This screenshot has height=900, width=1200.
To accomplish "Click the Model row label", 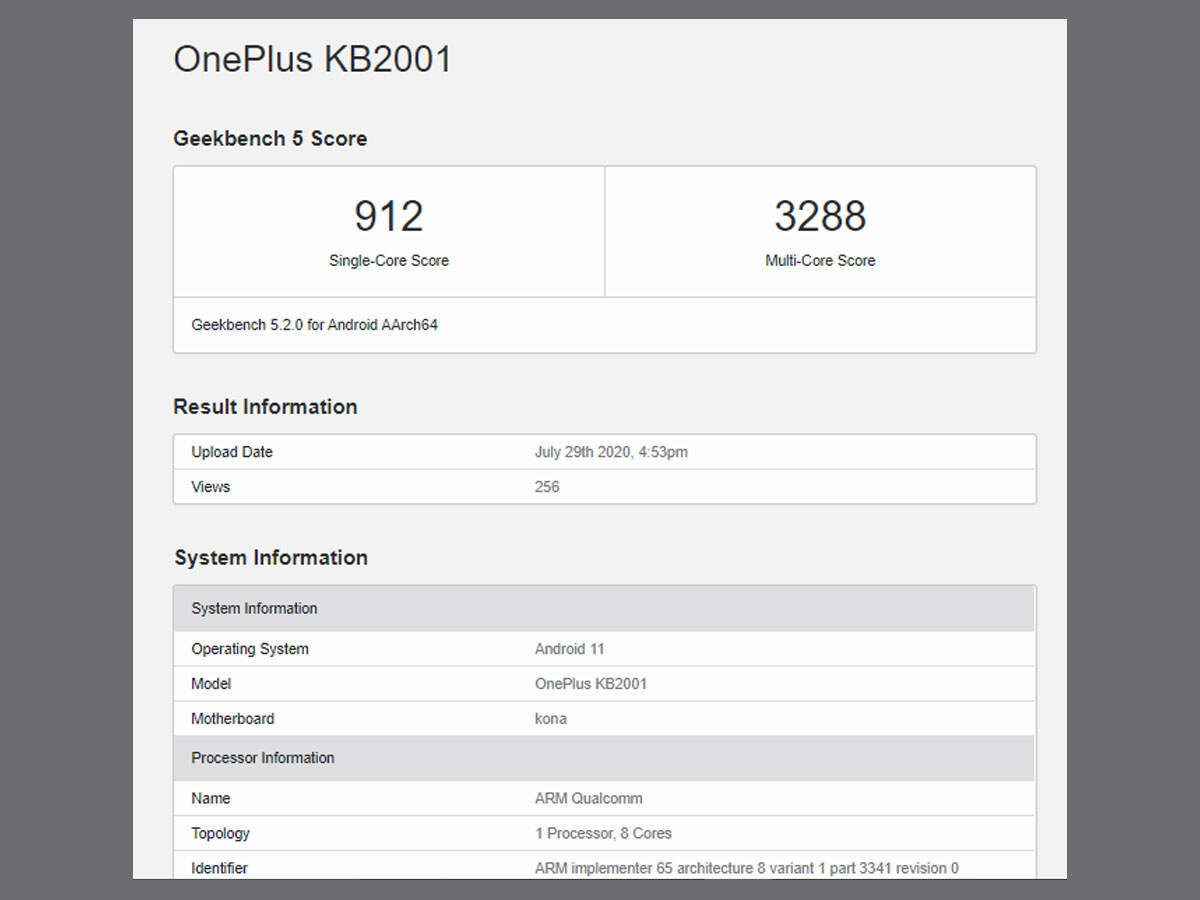I will (211, 684).
